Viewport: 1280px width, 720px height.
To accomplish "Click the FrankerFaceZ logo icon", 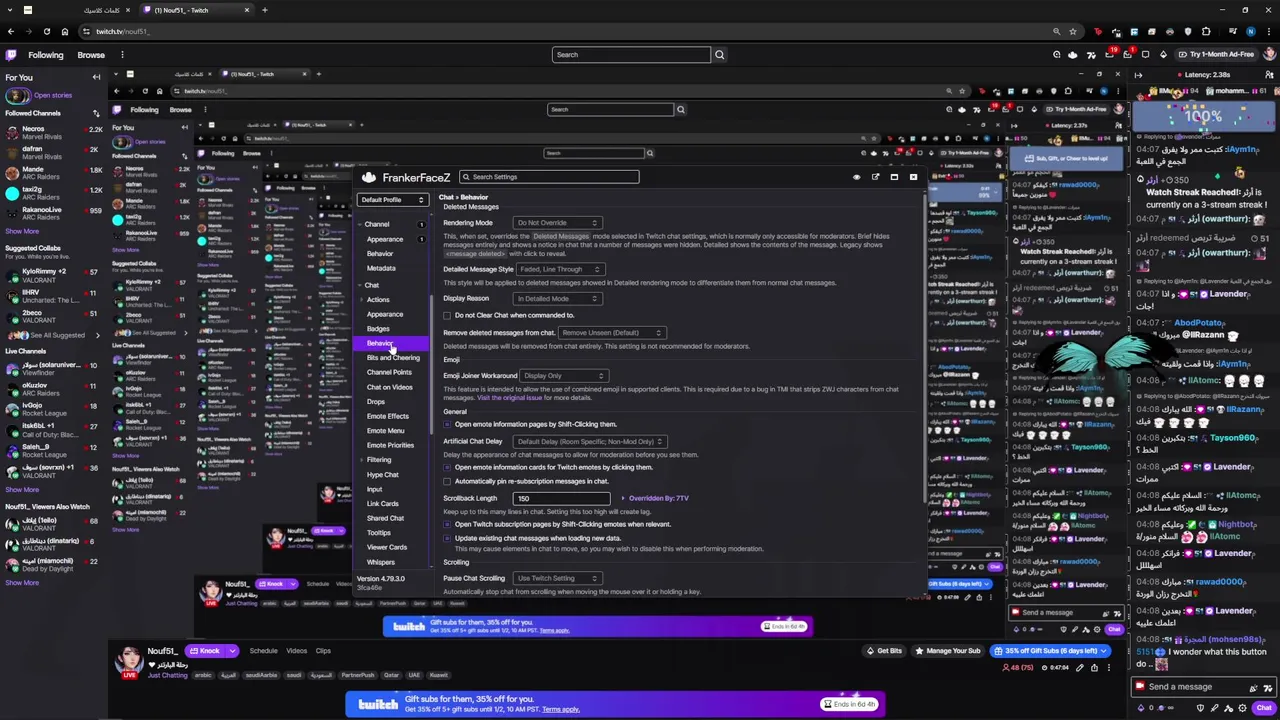I will 369,177.
